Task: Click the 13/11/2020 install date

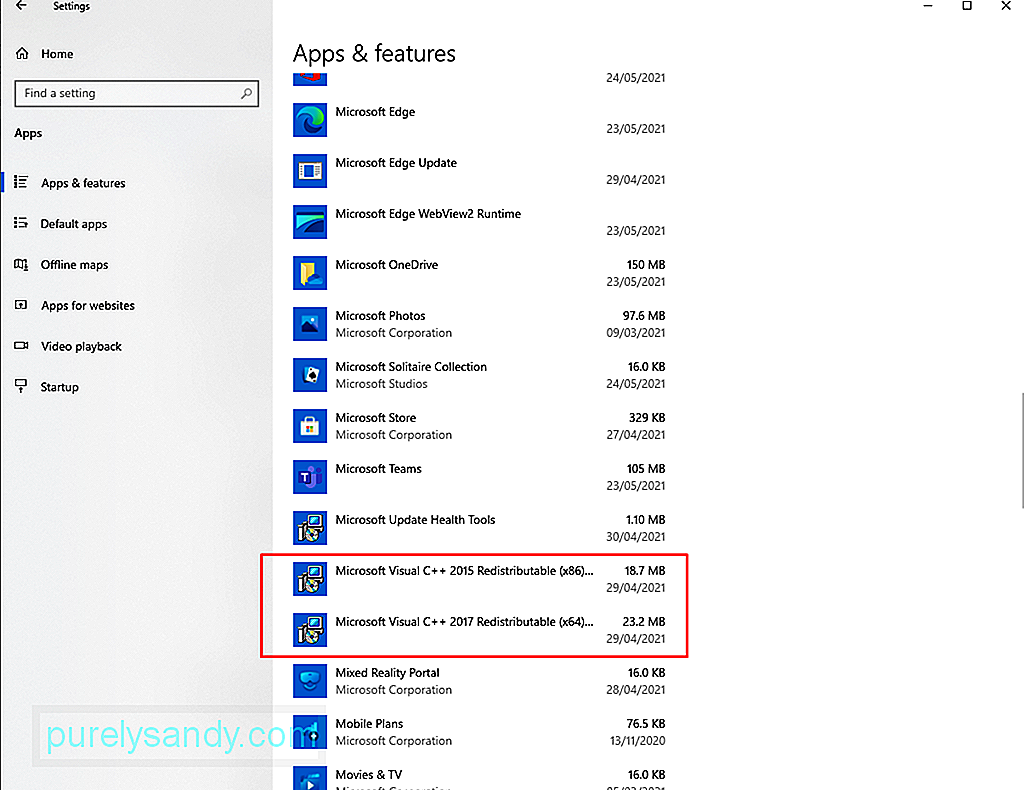Action: click(637, 740)
